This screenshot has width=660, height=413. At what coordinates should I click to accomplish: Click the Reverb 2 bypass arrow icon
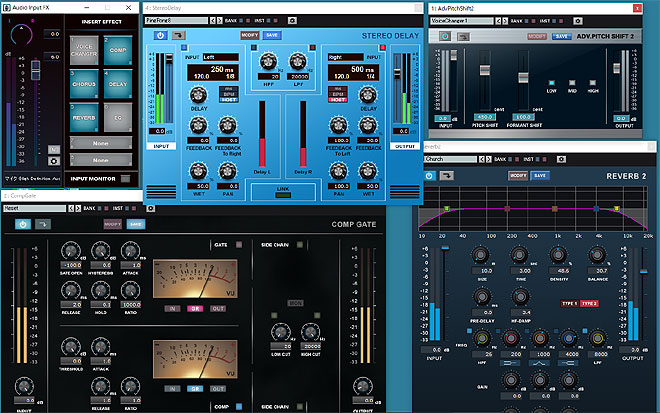(x=447, y=176)
